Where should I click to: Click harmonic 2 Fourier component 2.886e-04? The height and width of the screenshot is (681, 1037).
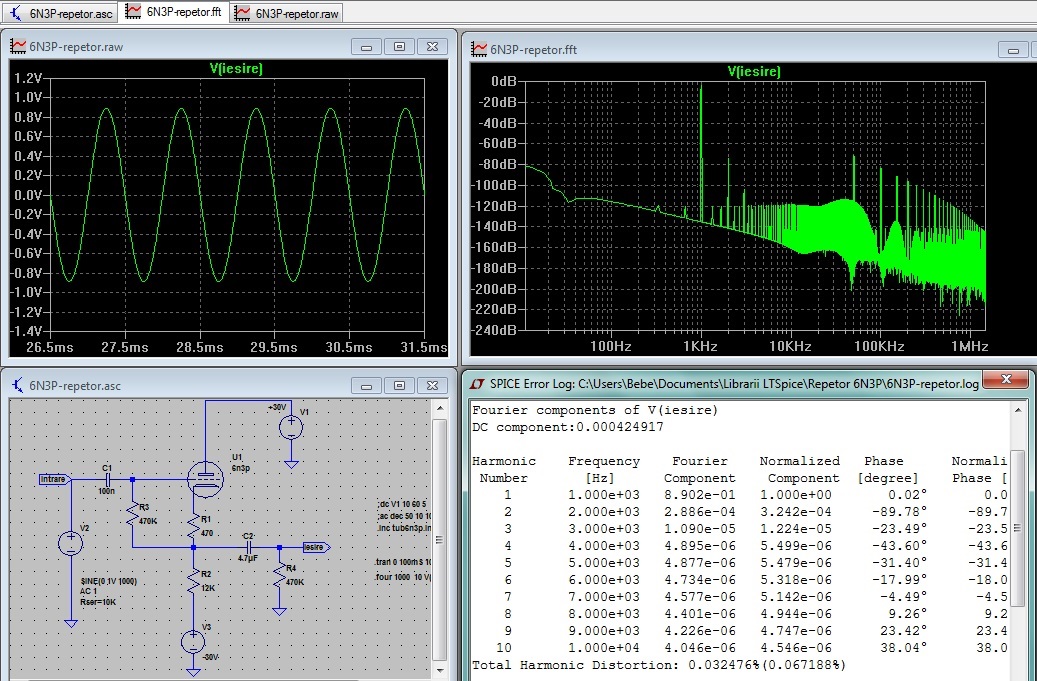pos(700,512)
